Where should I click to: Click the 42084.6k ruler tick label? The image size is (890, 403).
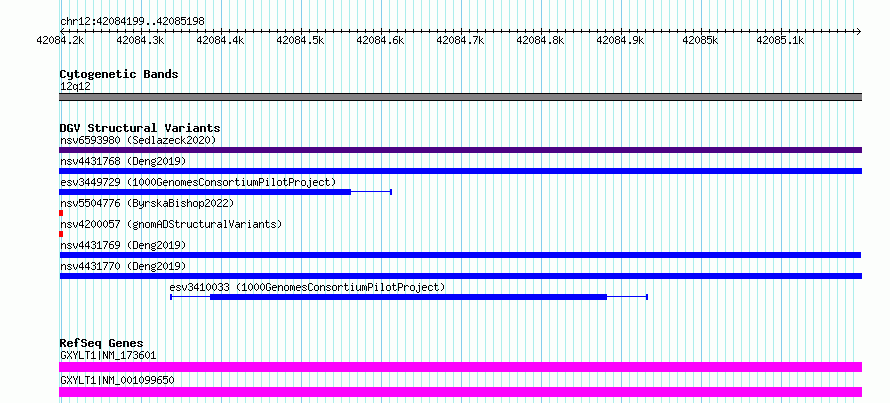click(380, 40)
